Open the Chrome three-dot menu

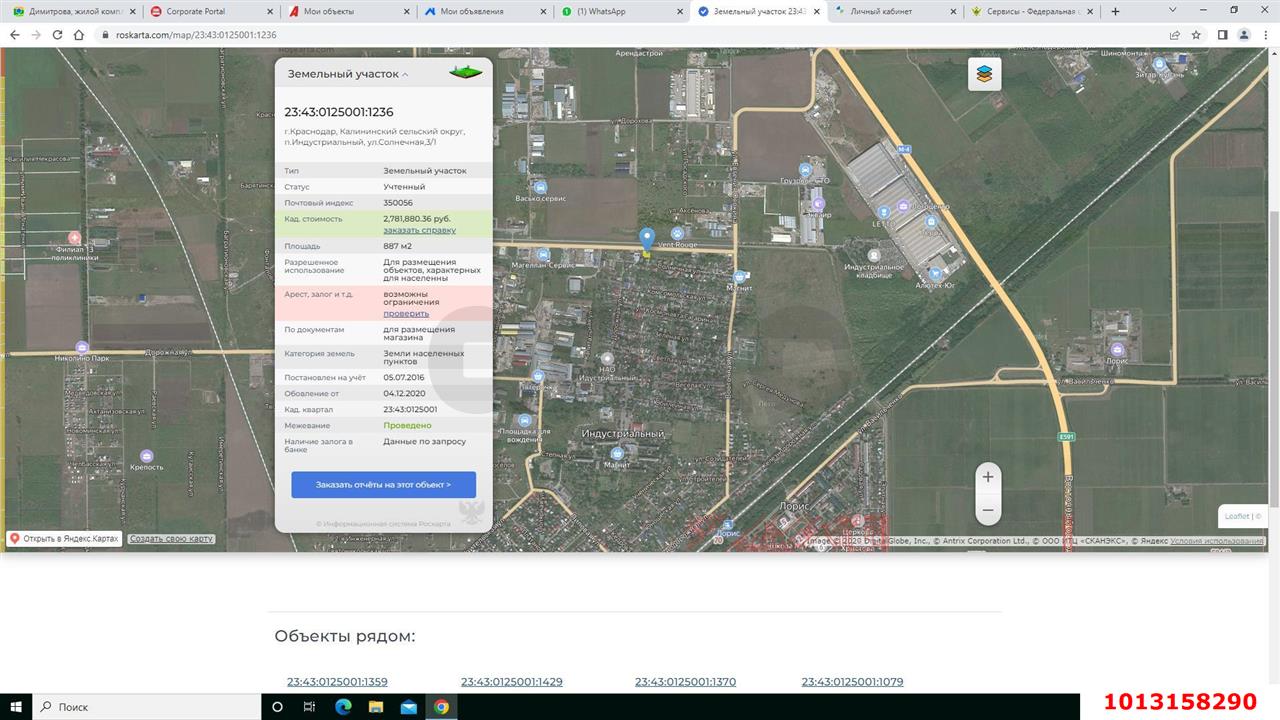pos(1266,34)
